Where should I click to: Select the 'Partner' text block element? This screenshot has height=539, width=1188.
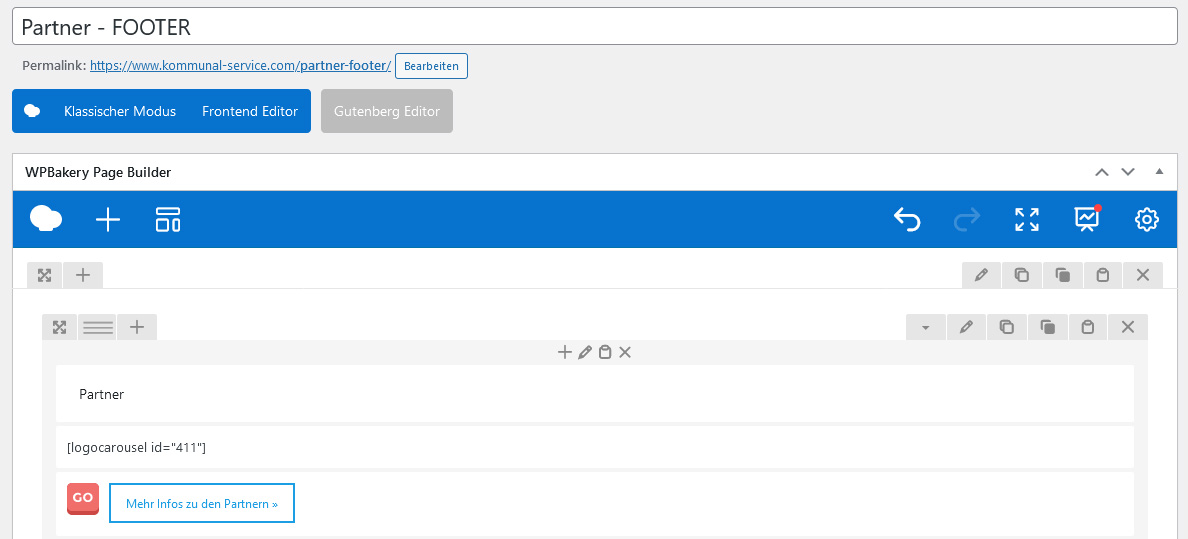pyautogui.click(x=595, y=393)
